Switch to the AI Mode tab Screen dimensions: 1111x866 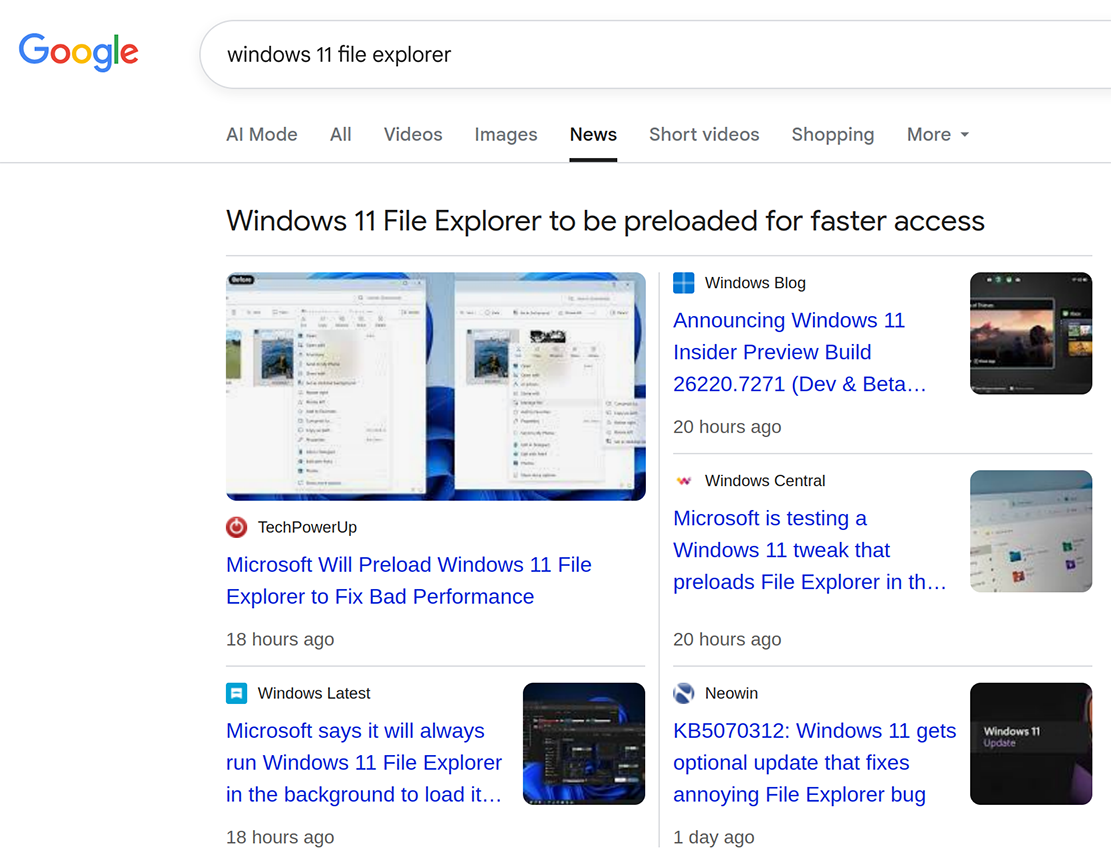click(261, 134)
